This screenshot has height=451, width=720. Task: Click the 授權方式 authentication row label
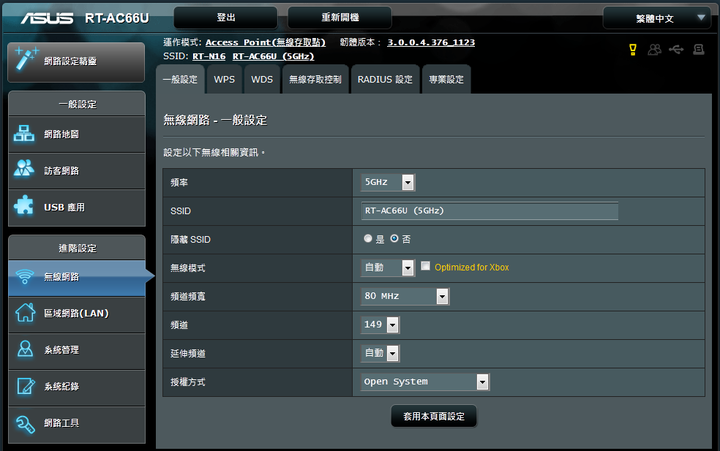(x=188, y=382)
